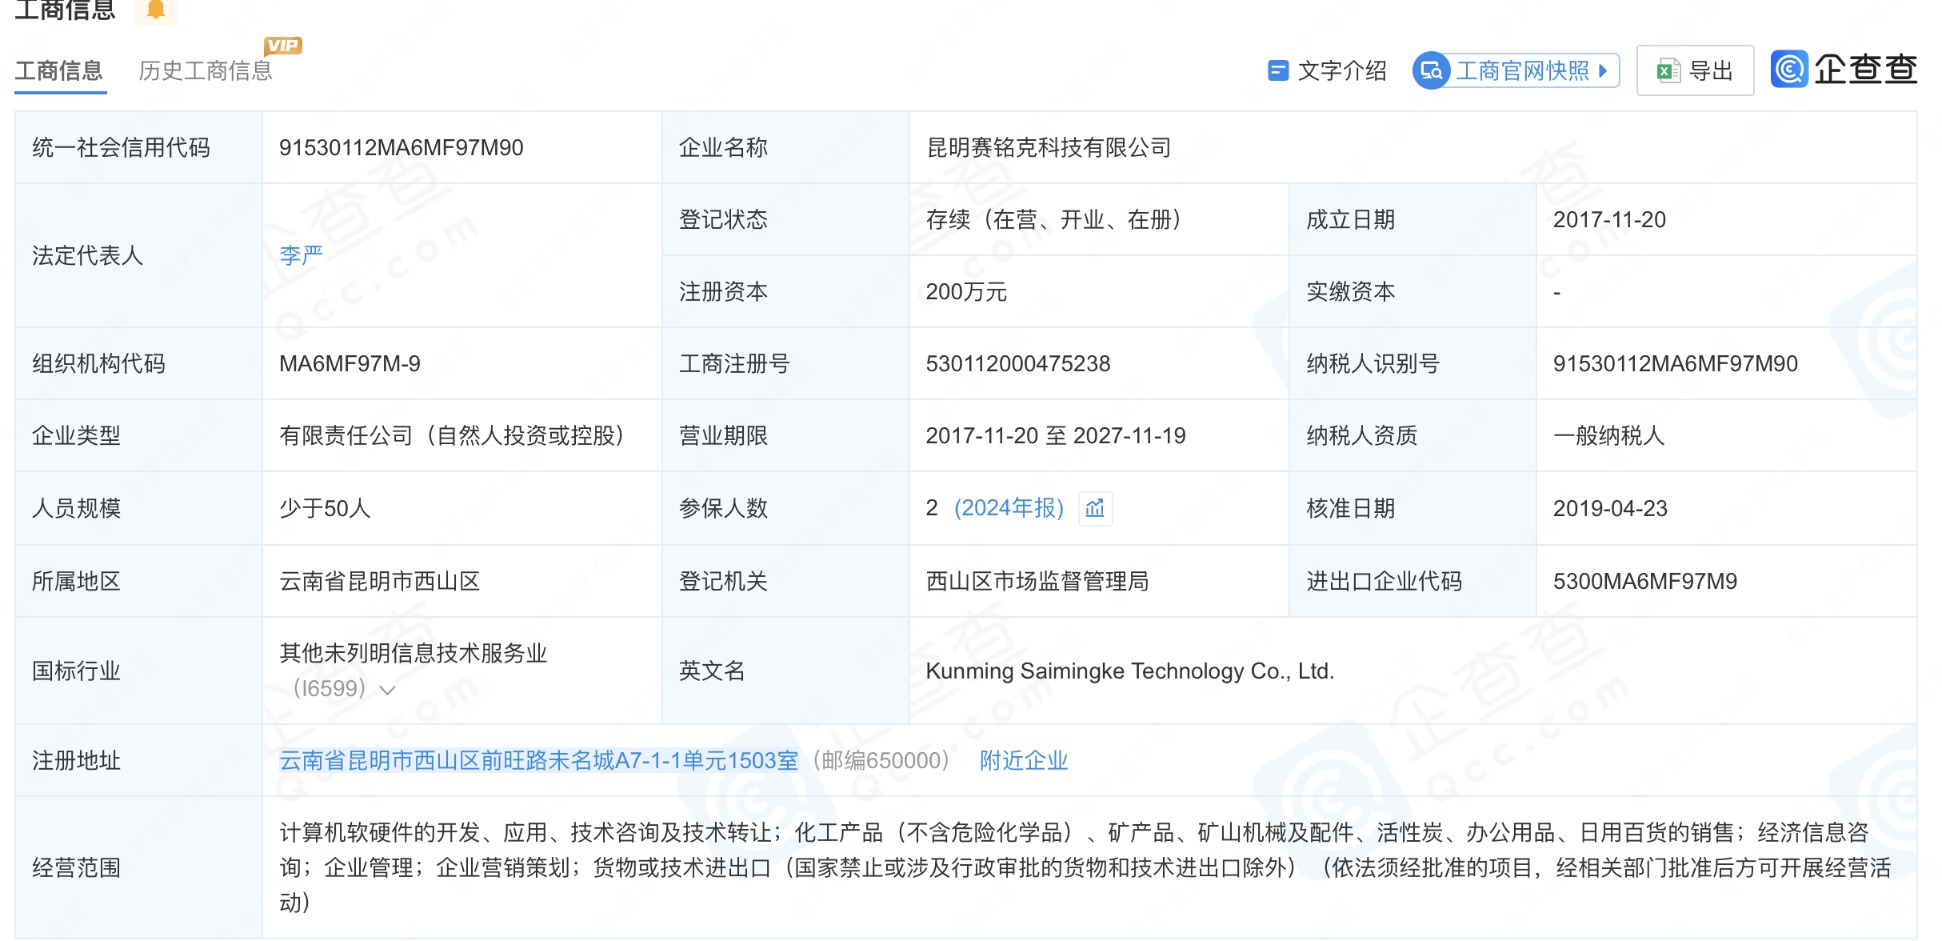Open the 历史工商信息 tab
The width and height of the screenshot is (1942, 941).
(x=205, y=71)
